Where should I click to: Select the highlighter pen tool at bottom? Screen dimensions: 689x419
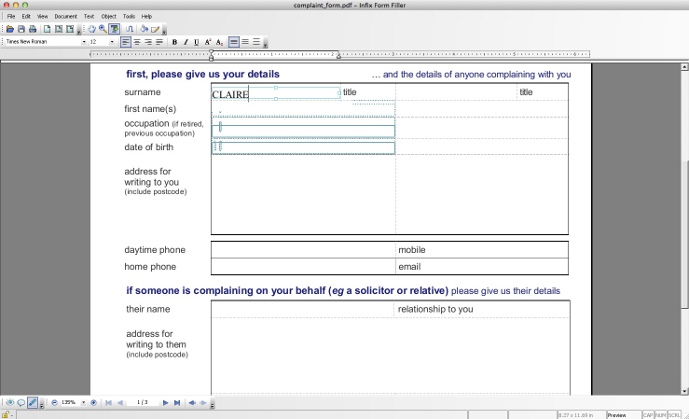click(33, 402)
